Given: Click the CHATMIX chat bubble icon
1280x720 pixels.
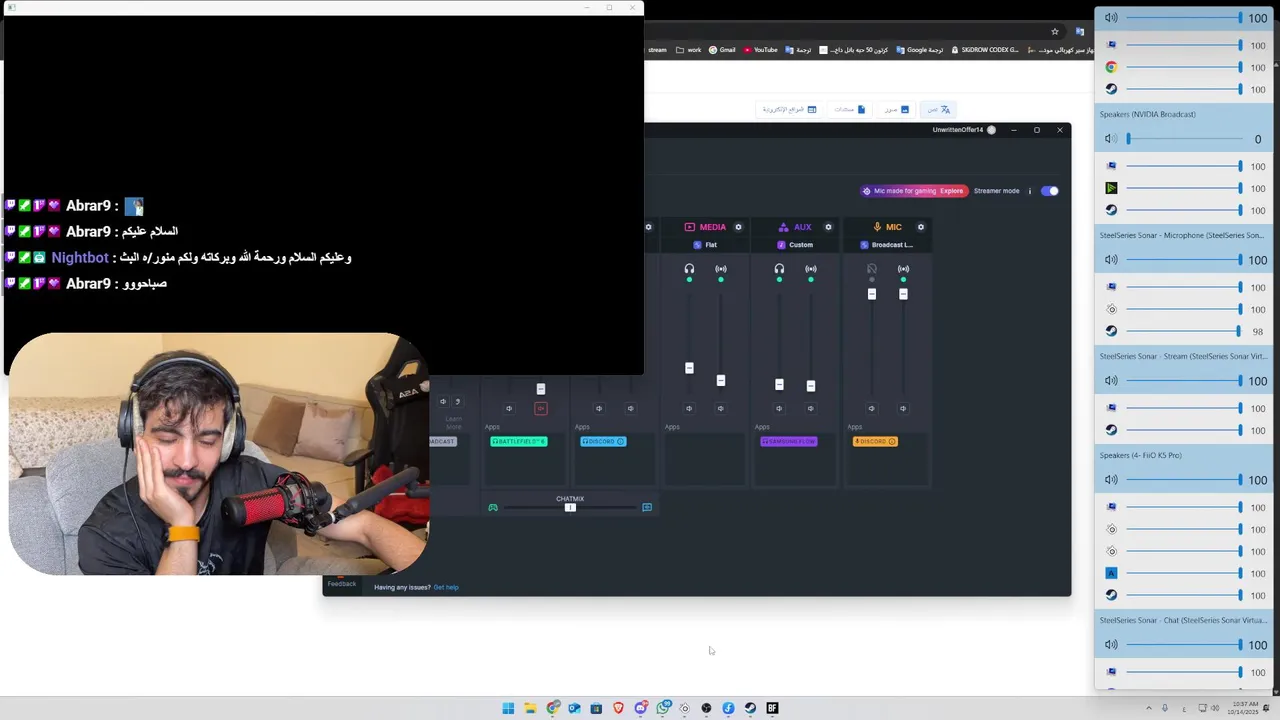Looking at the screenshot, I should point(647,508).
